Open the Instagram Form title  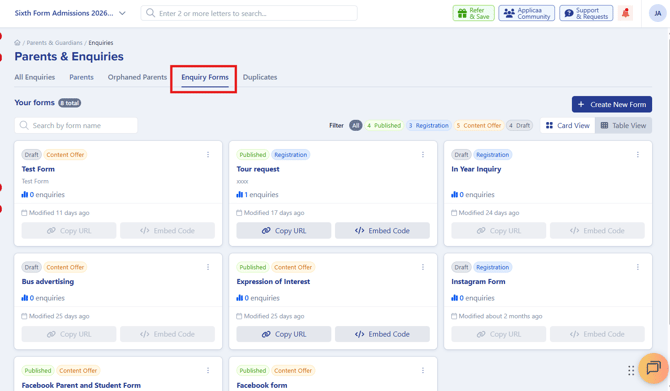478,282
